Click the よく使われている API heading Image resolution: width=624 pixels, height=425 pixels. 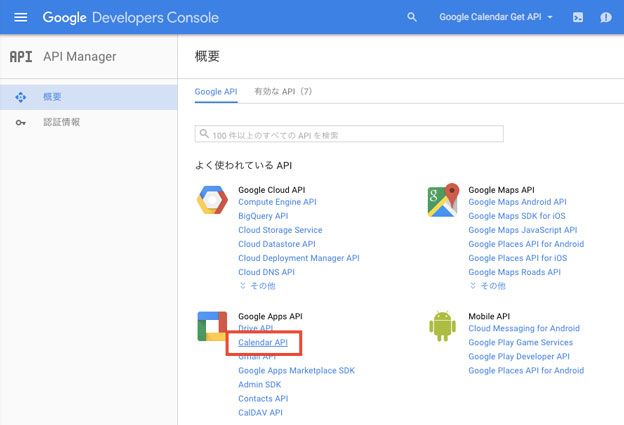[x=244, y=166]
